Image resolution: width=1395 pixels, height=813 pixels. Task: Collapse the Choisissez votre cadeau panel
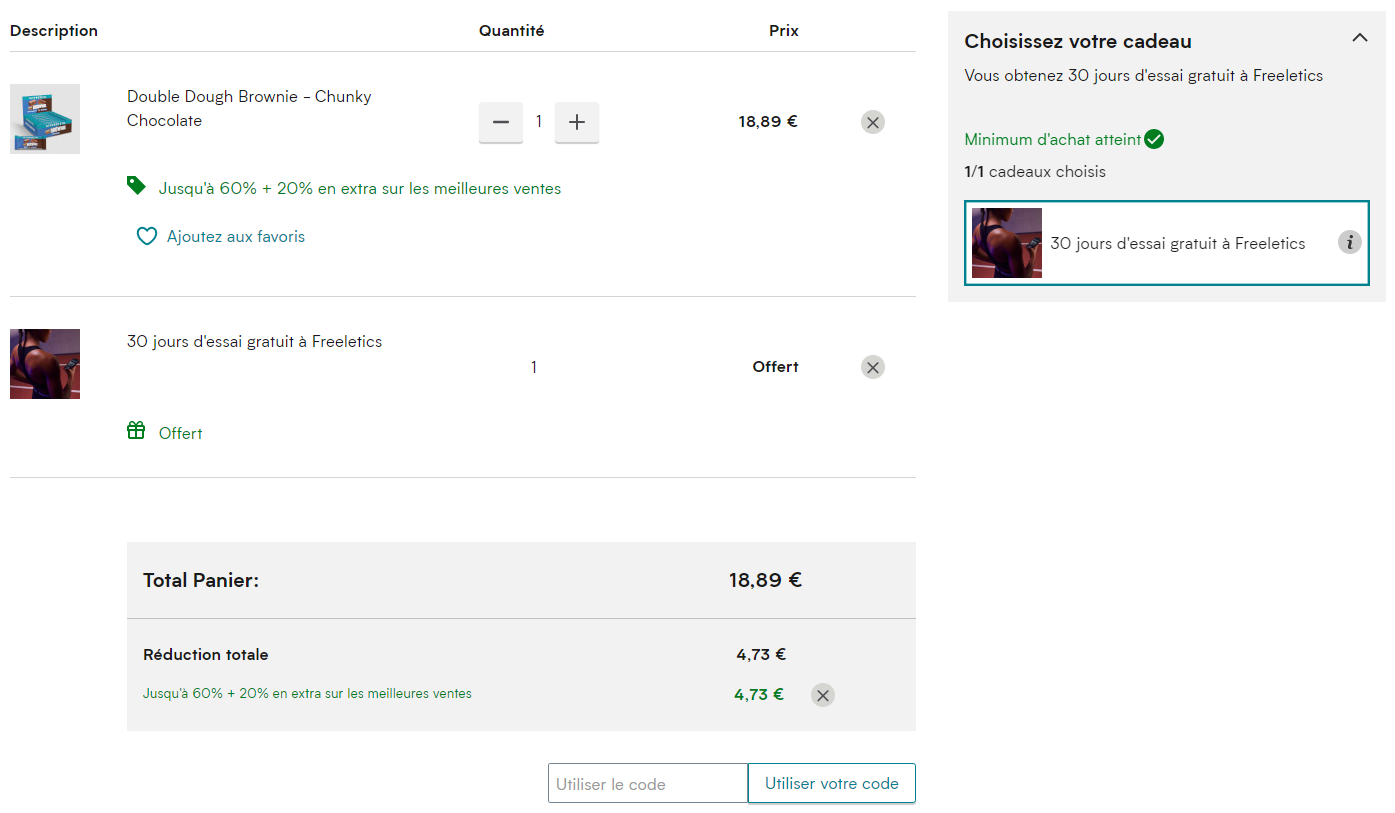[x=1359, y=38]
